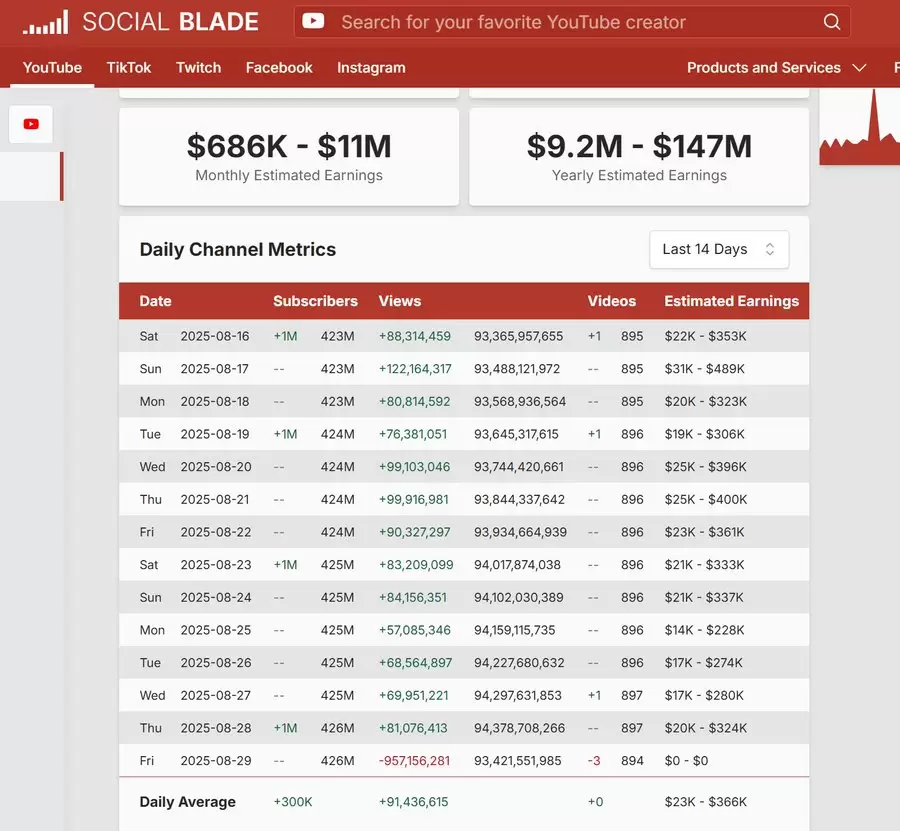
Task: Click the magnifying glass search icon
Action: coord(832,22)
